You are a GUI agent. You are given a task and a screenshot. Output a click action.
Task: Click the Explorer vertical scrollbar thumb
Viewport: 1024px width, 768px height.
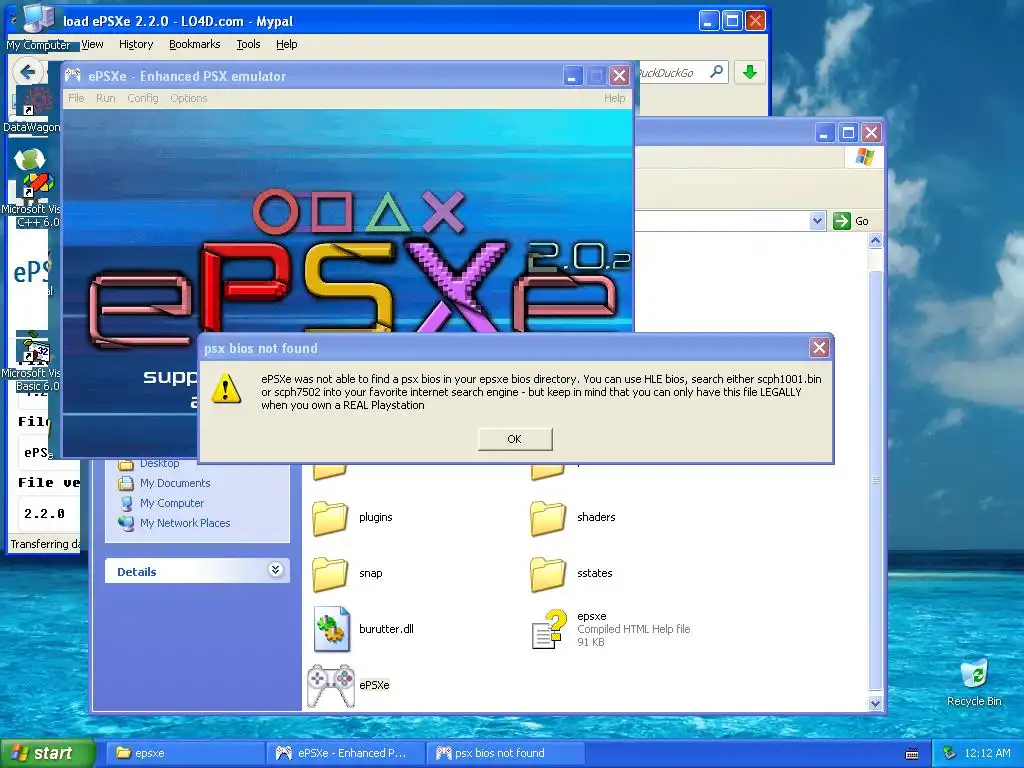[875, 480]
